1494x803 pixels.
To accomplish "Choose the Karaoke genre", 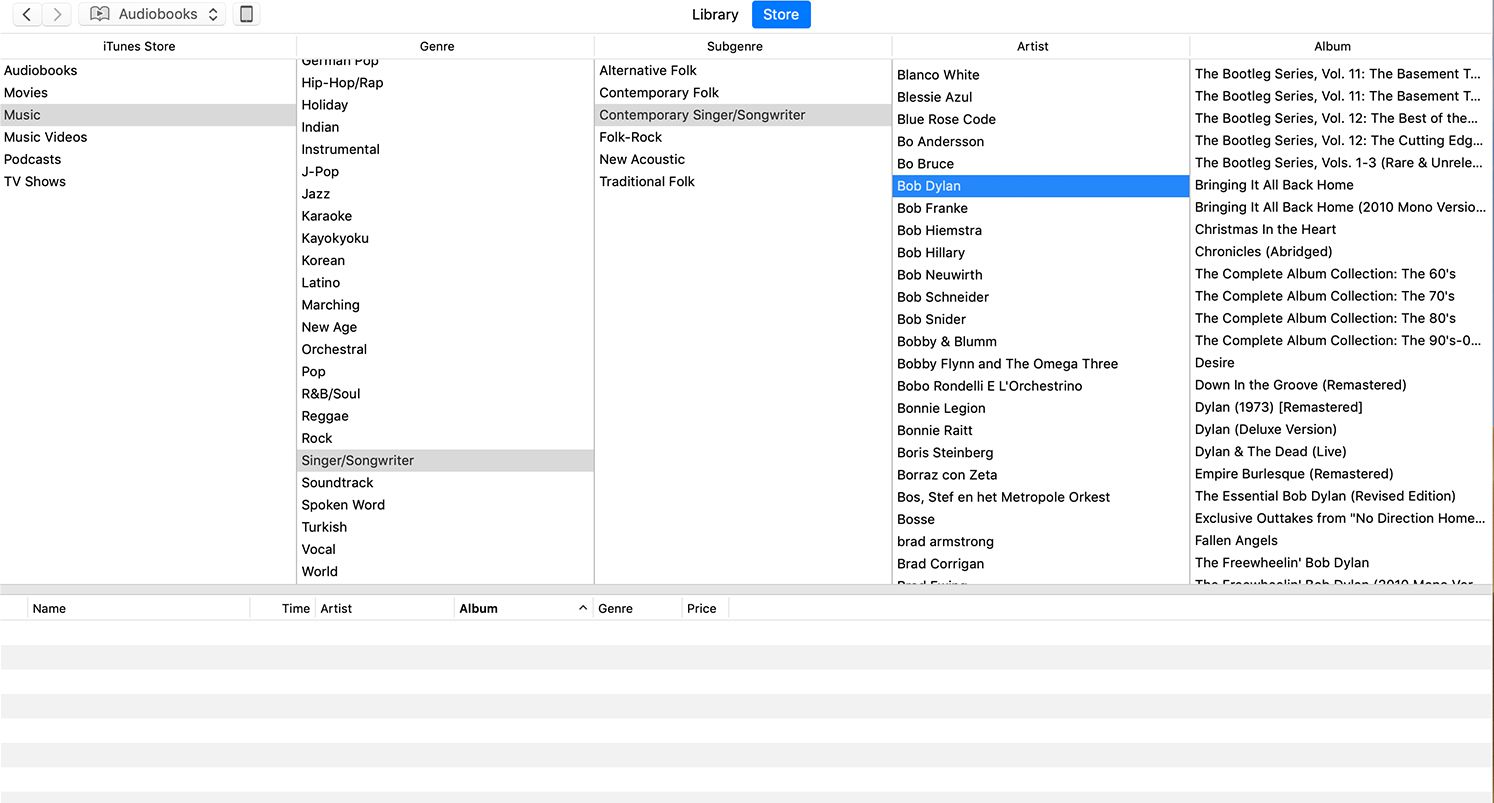I will pos(445,216).
